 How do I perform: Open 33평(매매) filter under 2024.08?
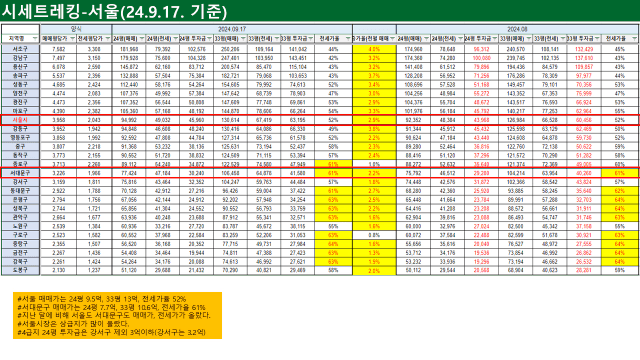click(528, 38)
